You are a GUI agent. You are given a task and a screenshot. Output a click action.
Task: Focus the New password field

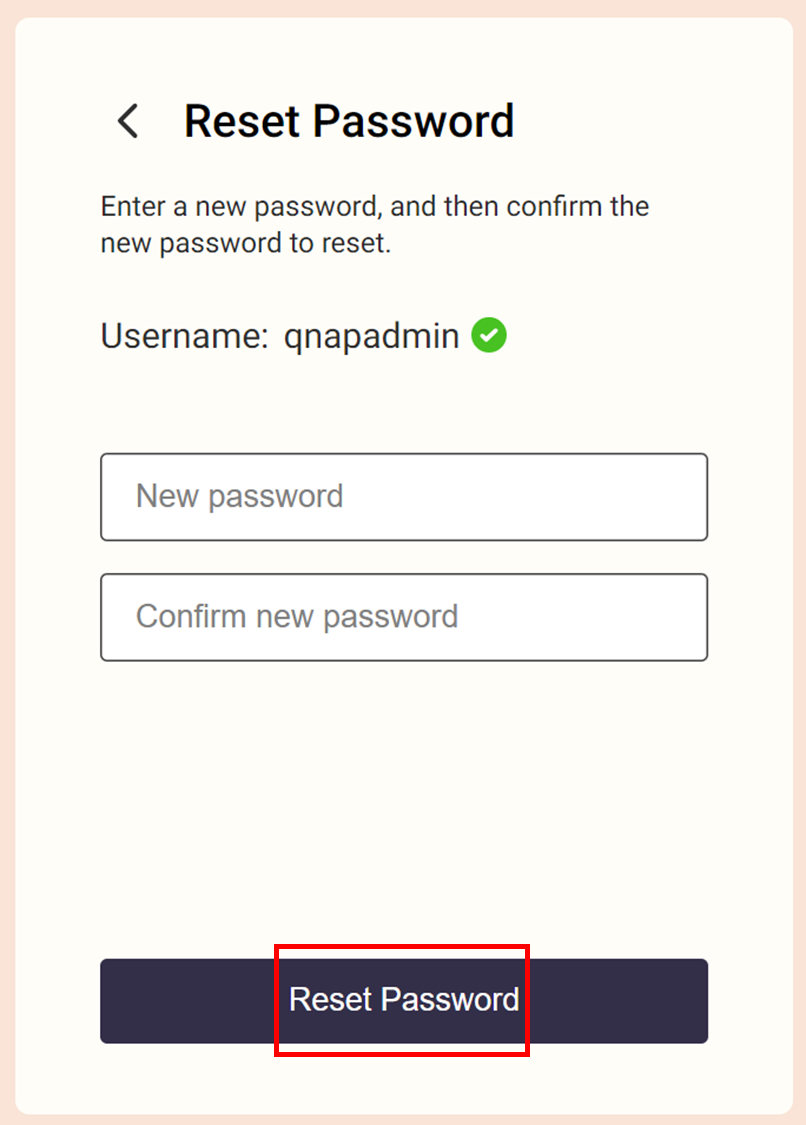pos(403,497)
